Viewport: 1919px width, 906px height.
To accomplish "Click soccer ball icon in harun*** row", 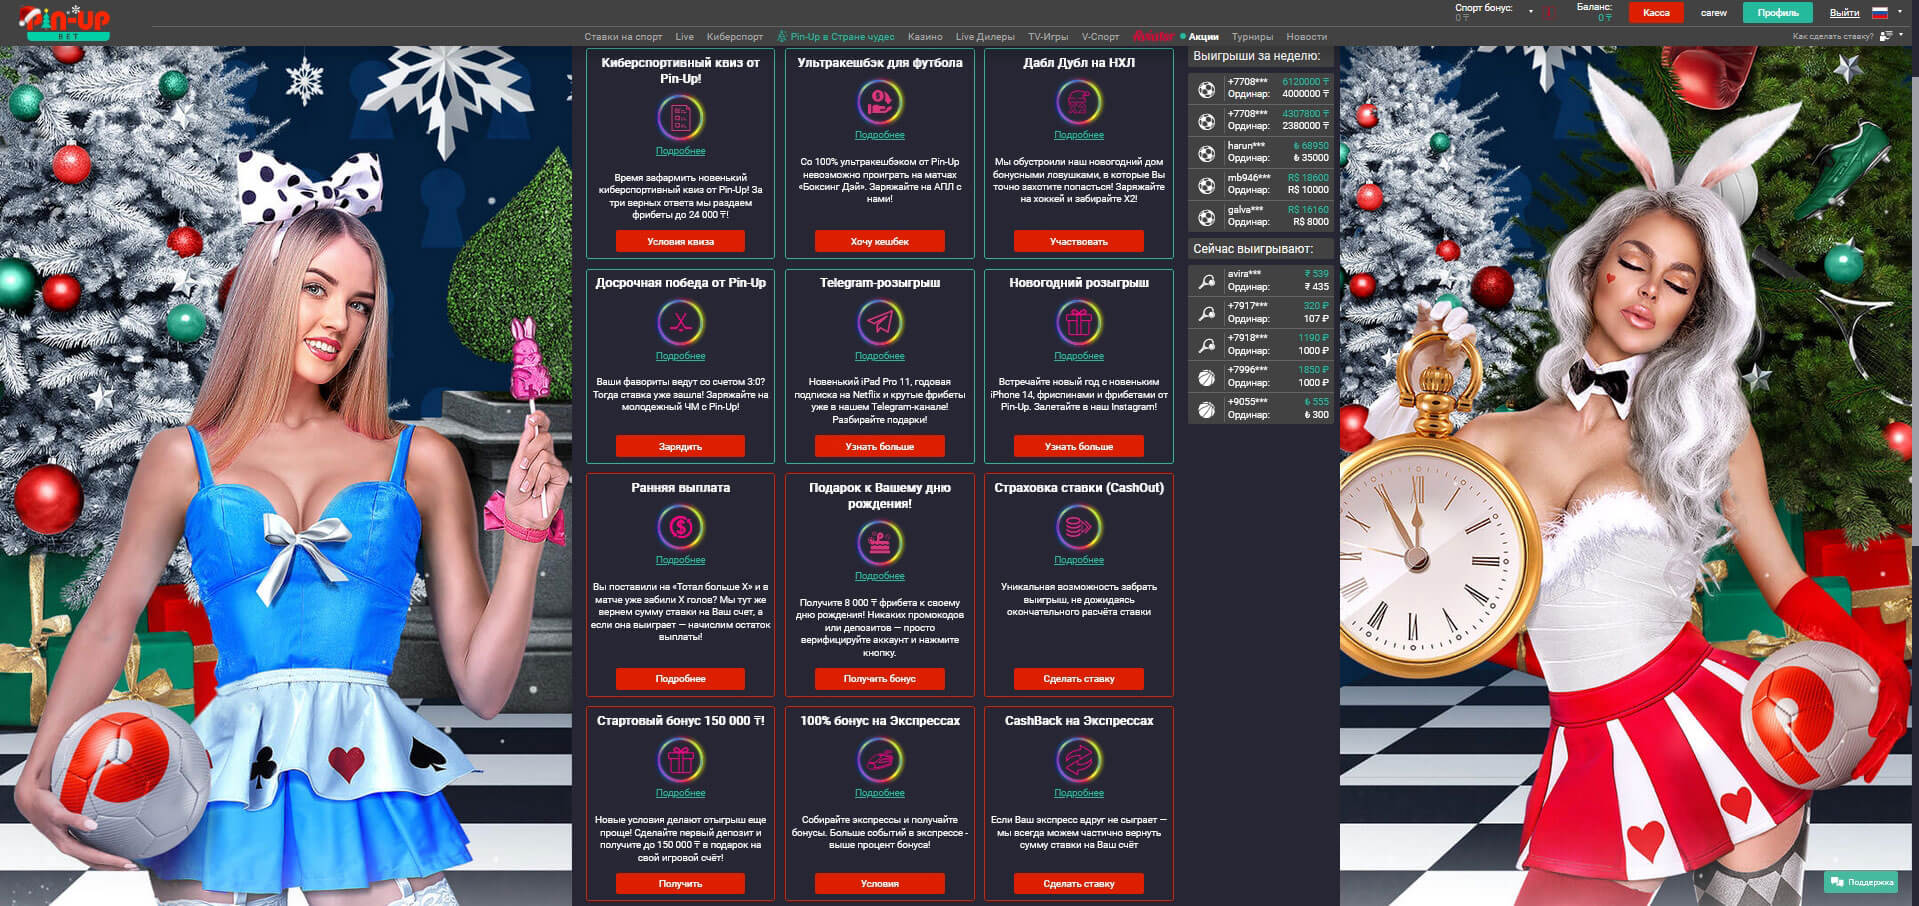I will point(1206,153).
